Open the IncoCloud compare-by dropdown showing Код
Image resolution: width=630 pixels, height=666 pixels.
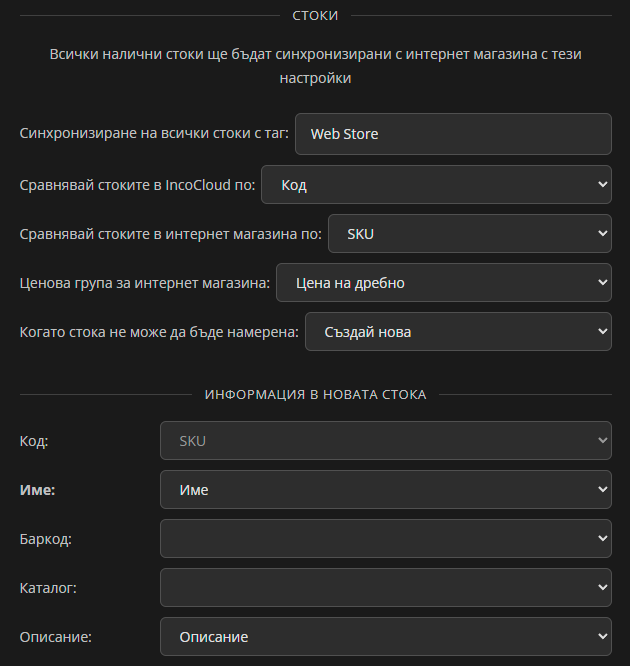click(436, 185)
